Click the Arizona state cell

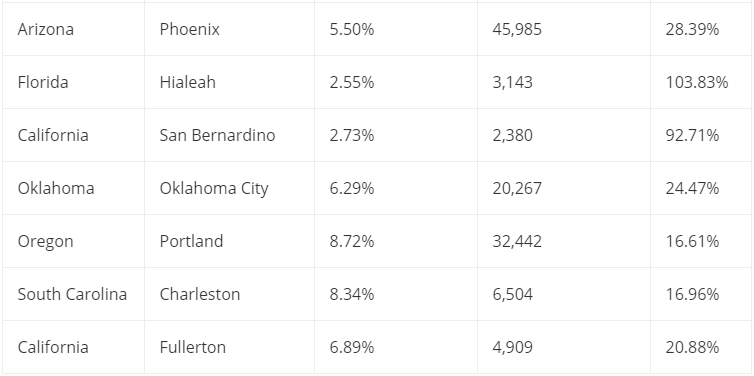point(74,29)
